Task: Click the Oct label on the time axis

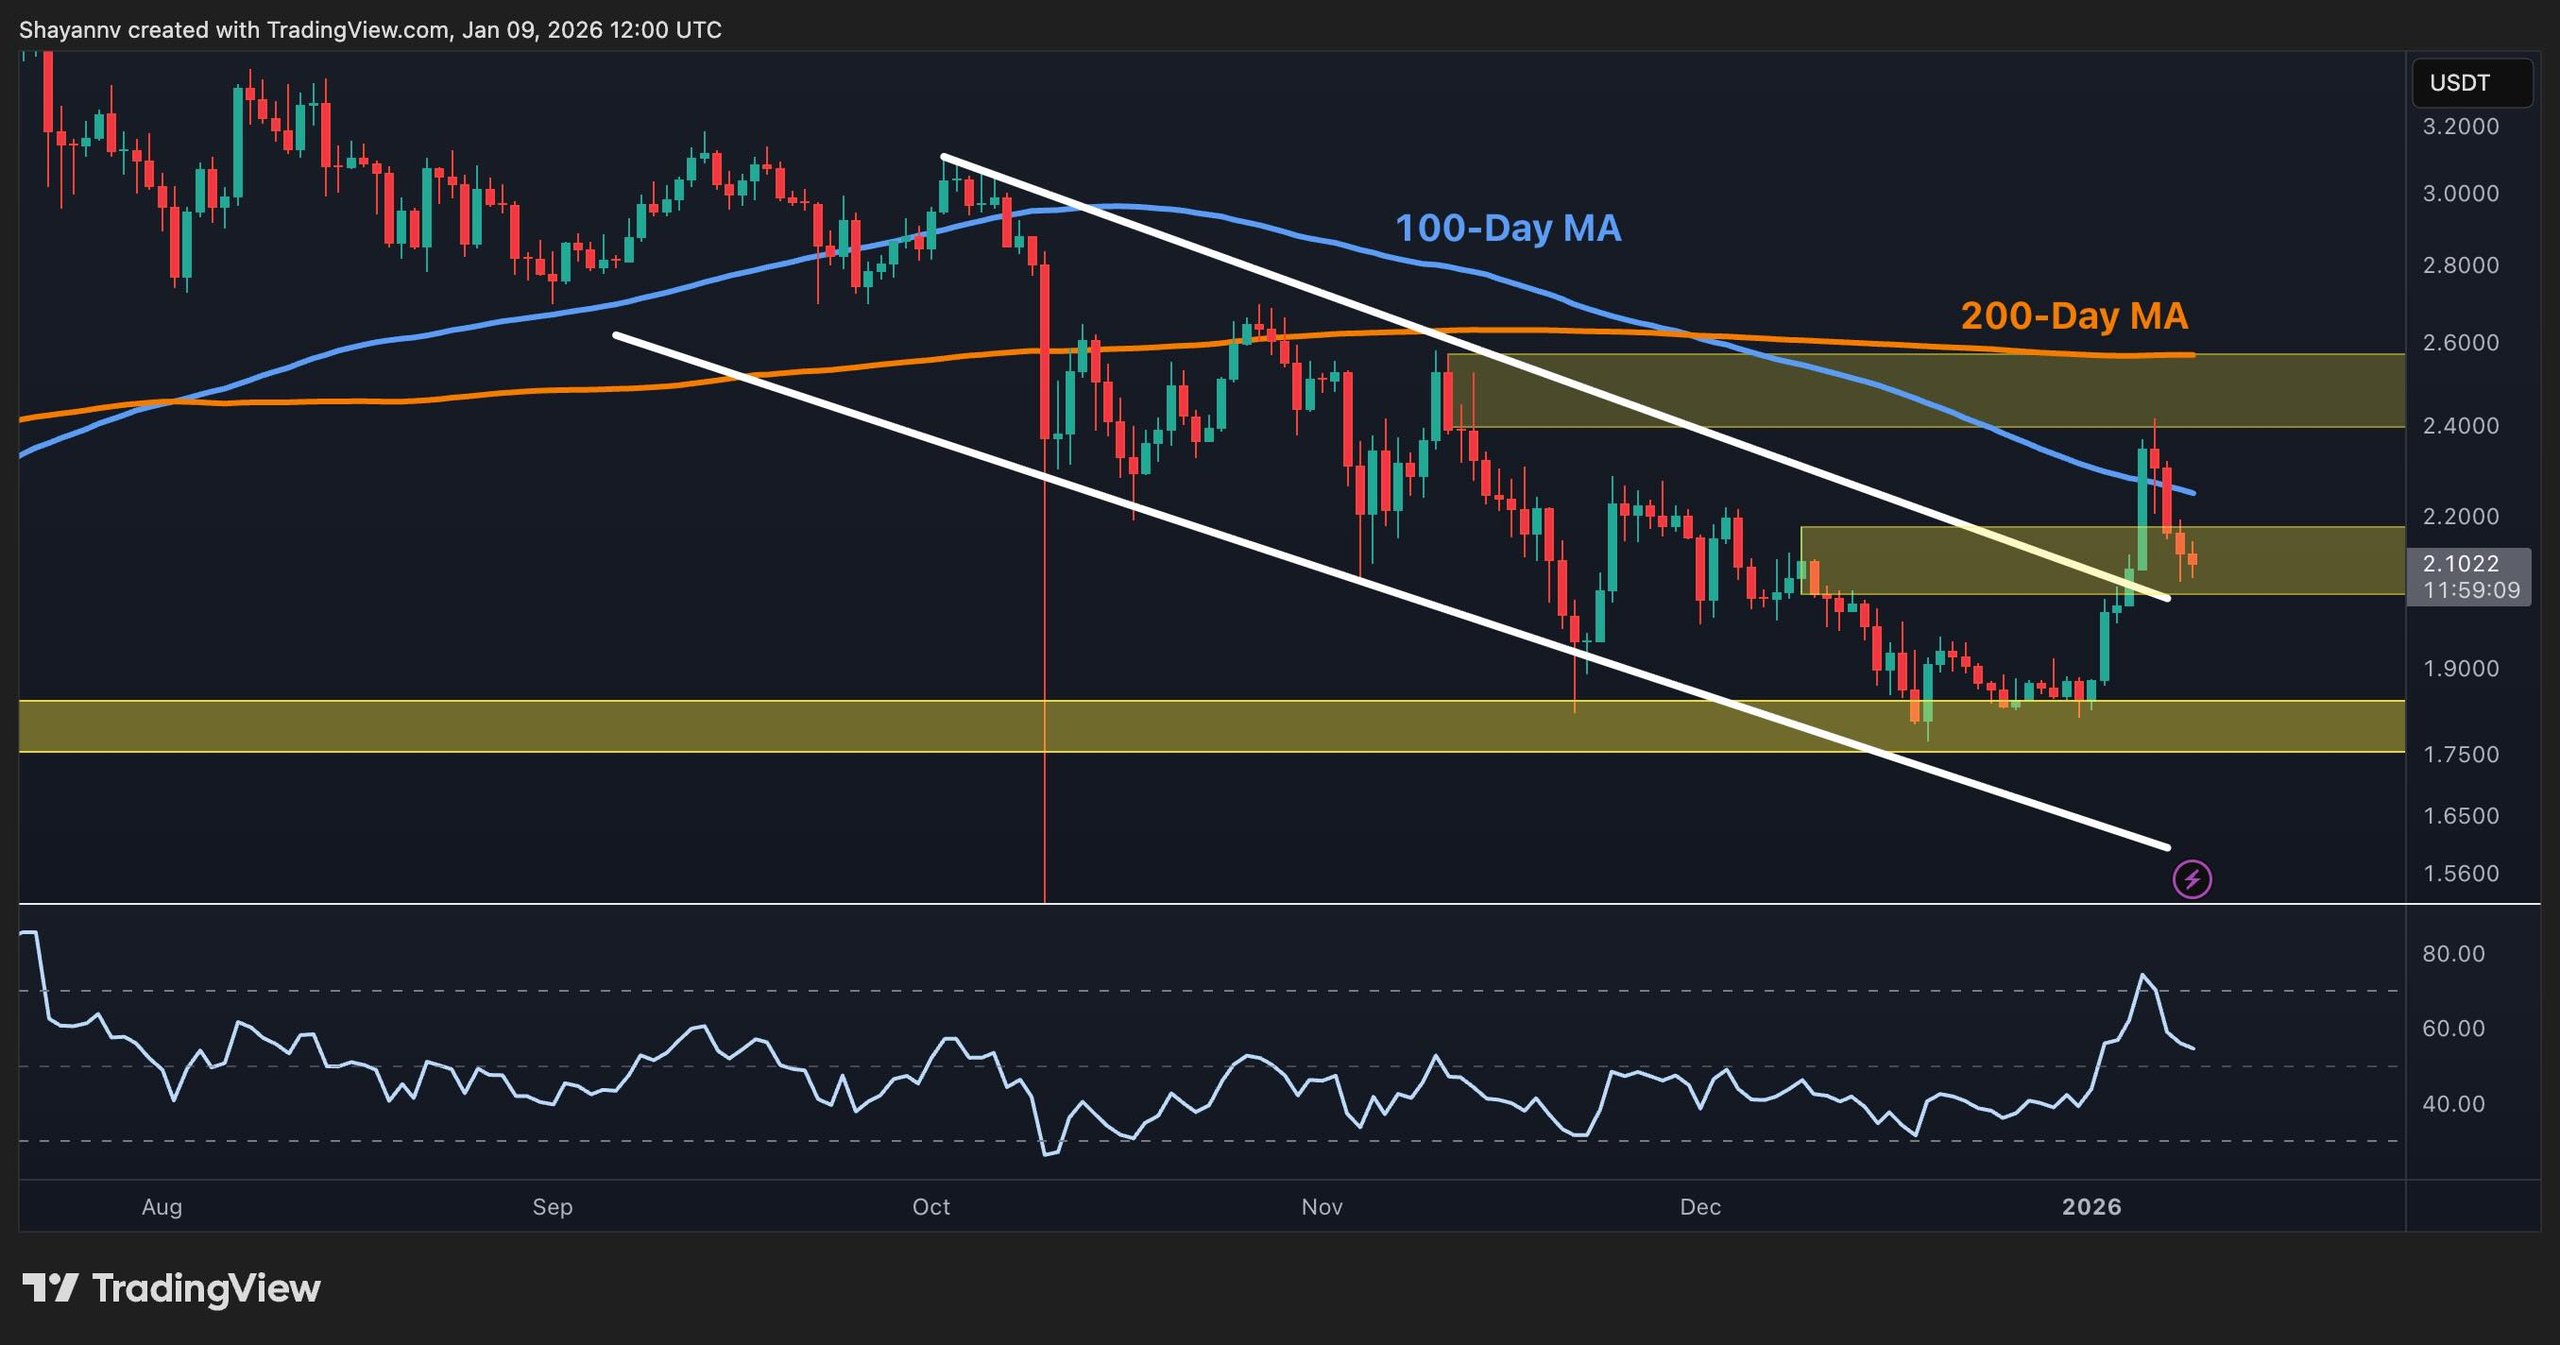Action: coord(932,1207)
